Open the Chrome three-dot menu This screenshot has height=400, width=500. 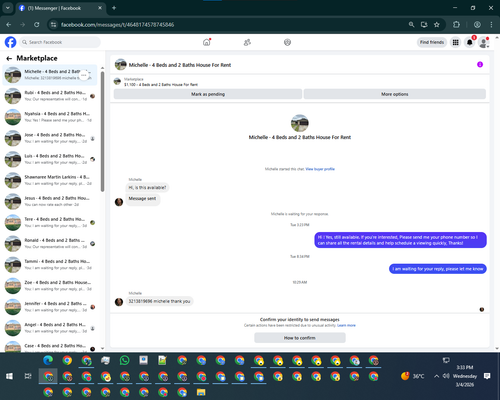coord(491,25)
